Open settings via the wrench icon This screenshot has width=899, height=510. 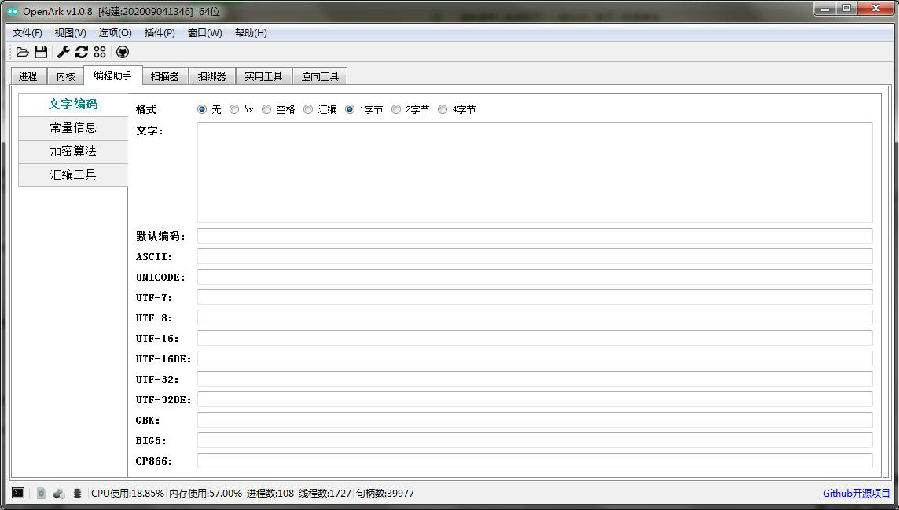[x=63, y=52]
